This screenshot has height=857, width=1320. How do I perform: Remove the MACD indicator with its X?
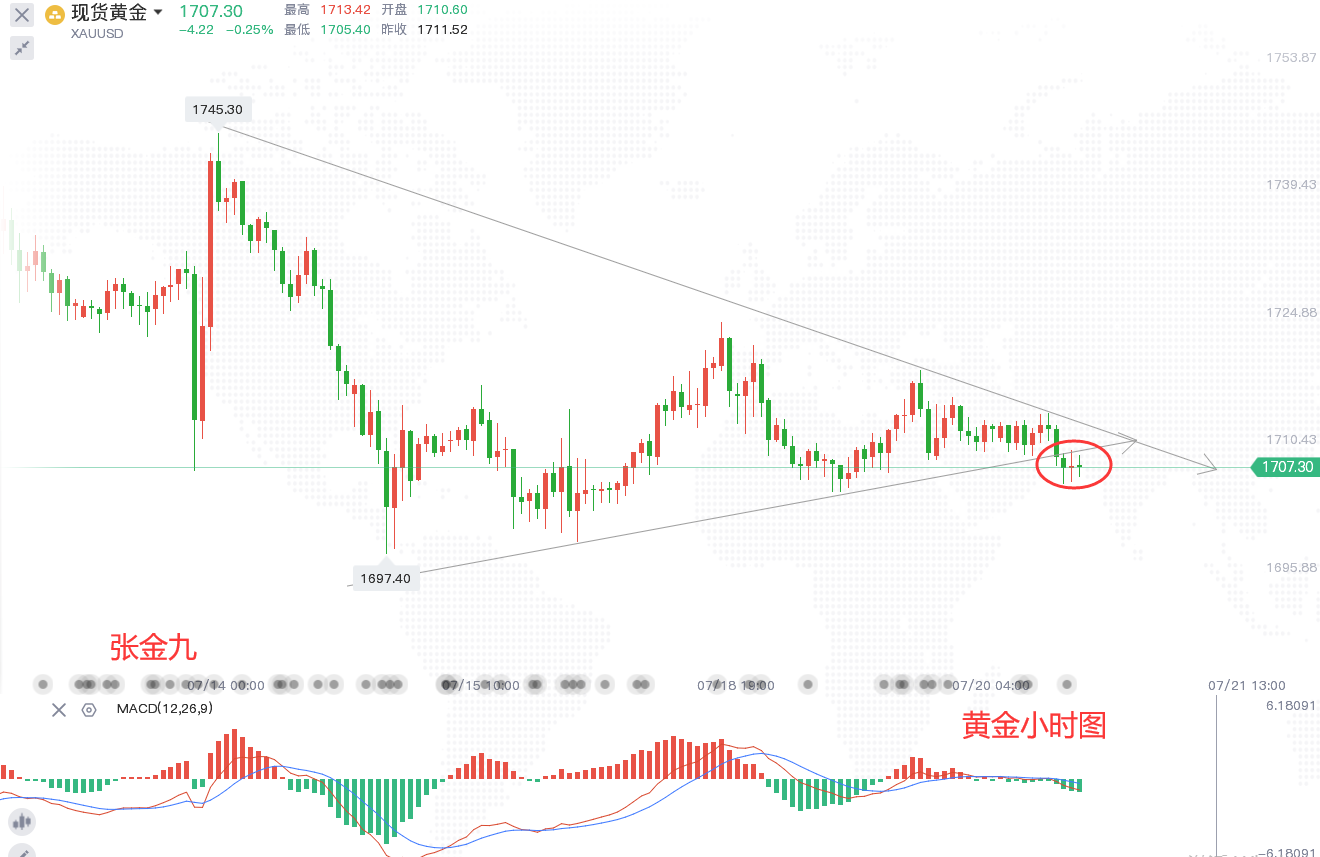tap(59, 710)
